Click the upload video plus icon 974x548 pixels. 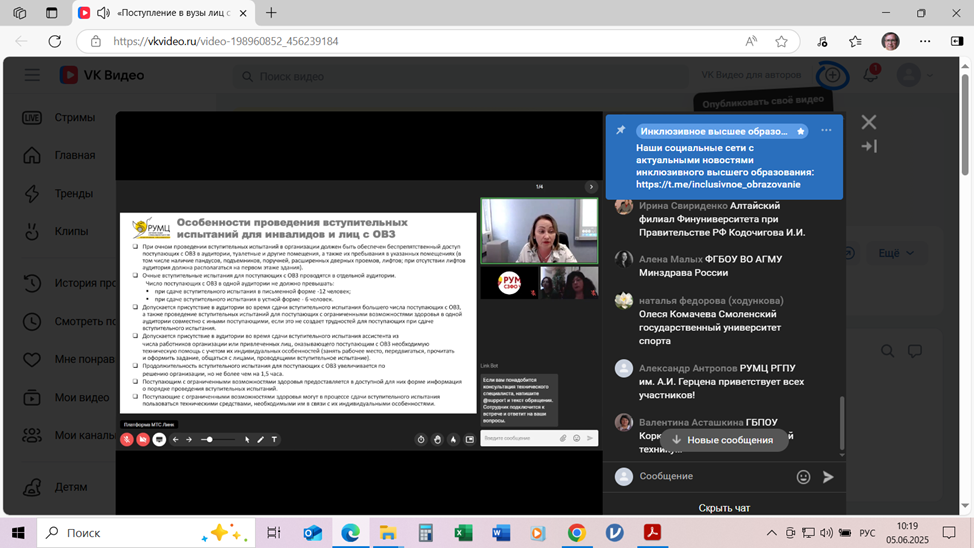pyautogui.click(x=831, y=76)
